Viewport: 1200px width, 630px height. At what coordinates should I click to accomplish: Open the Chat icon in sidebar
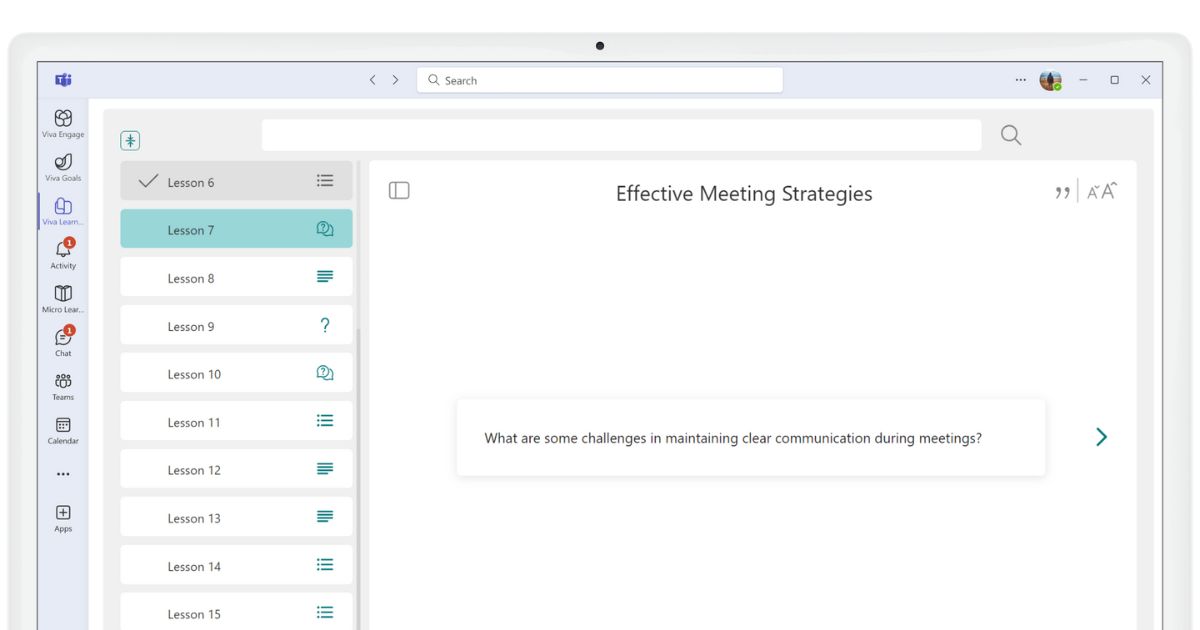tap(63, 340)
